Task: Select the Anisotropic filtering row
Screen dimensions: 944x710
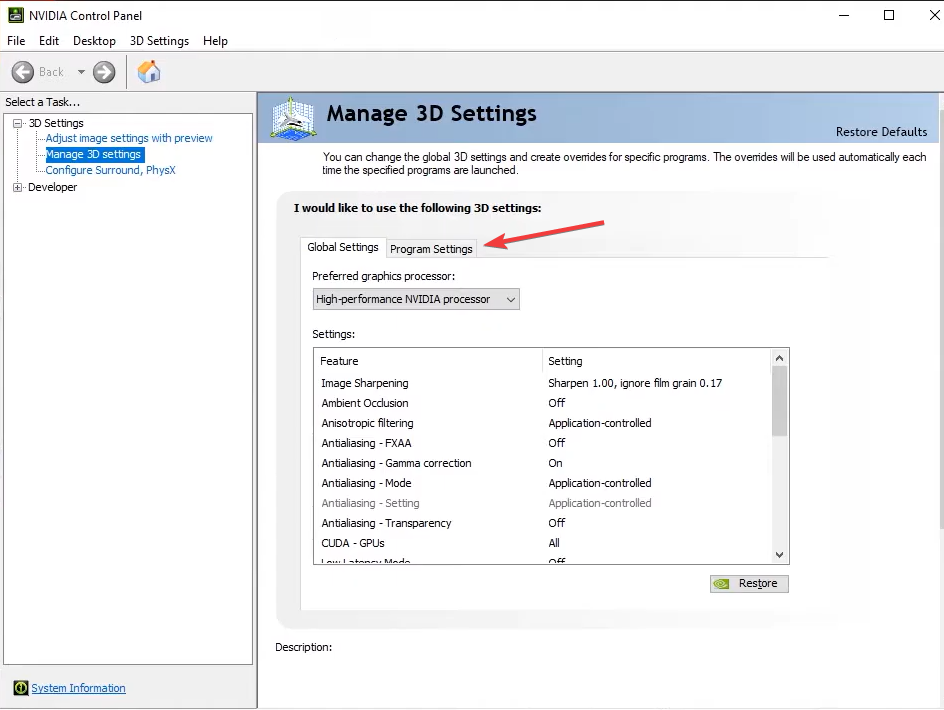Action: tap(542, 423)
